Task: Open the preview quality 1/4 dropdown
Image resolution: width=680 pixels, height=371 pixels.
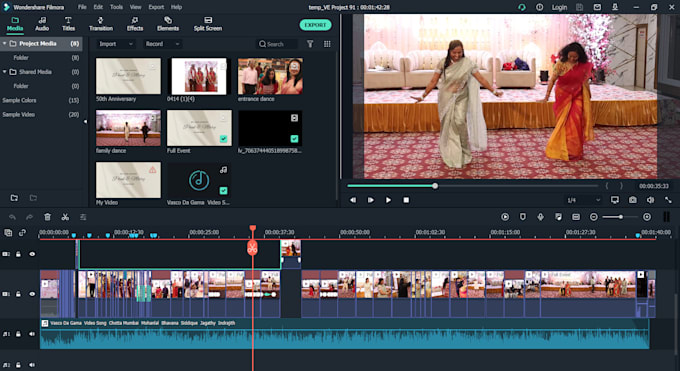Action: (x=583, y=200)
